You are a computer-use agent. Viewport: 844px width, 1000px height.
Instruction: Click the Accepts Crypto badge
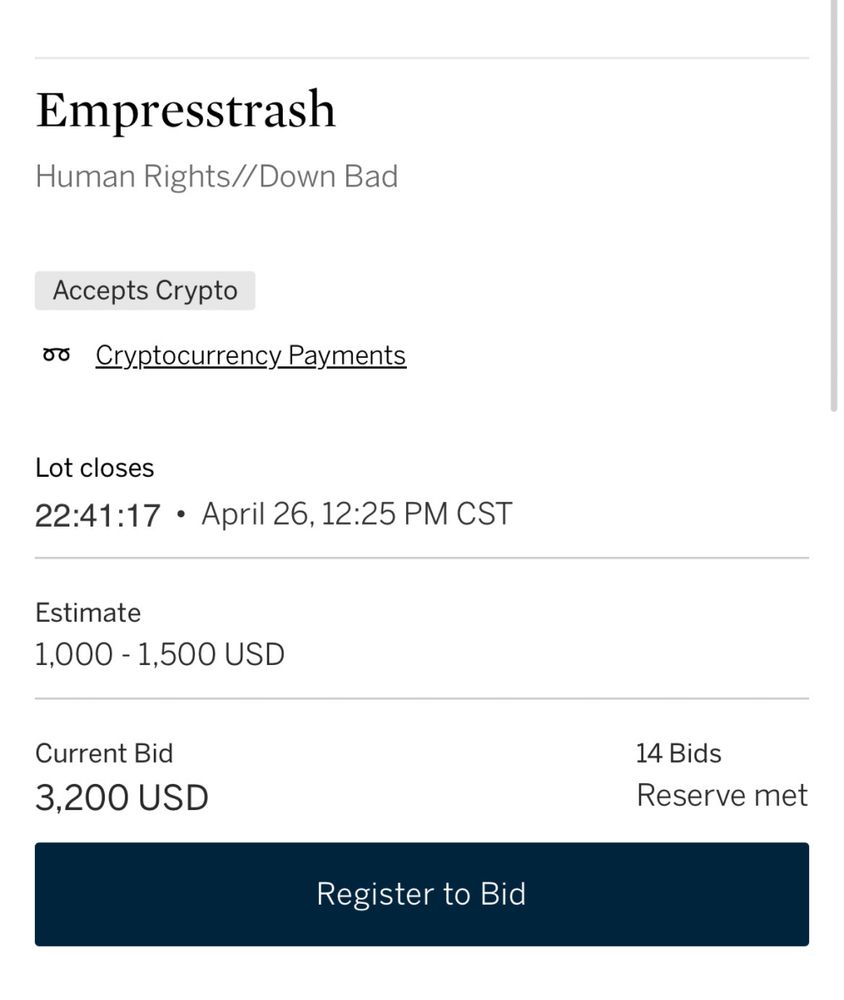(145, 291)
